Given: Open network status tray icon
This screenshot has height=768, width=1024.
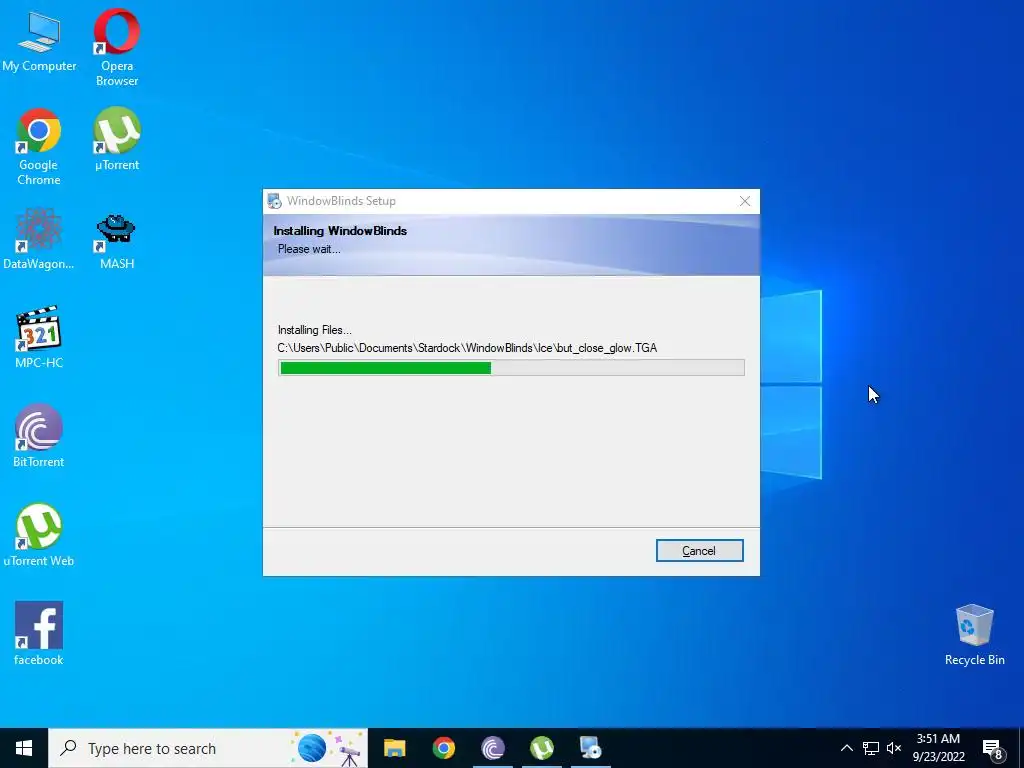Looking at the screenshot, I should pyautogui.click(x=871, y=748).
